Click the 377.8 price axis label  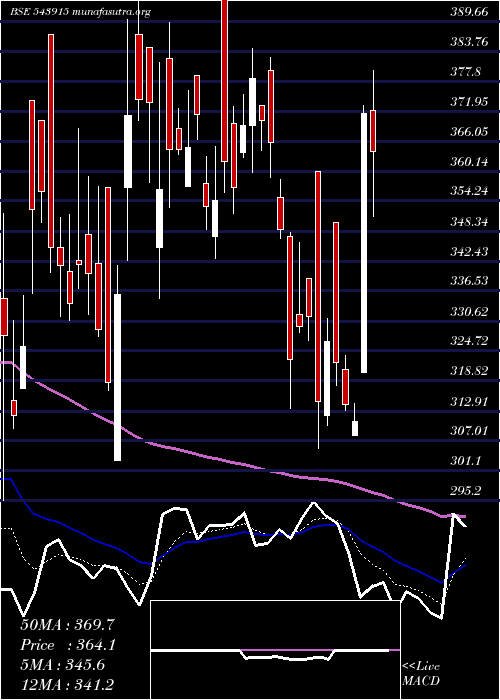pyautogui.click(x=466, y=72)
